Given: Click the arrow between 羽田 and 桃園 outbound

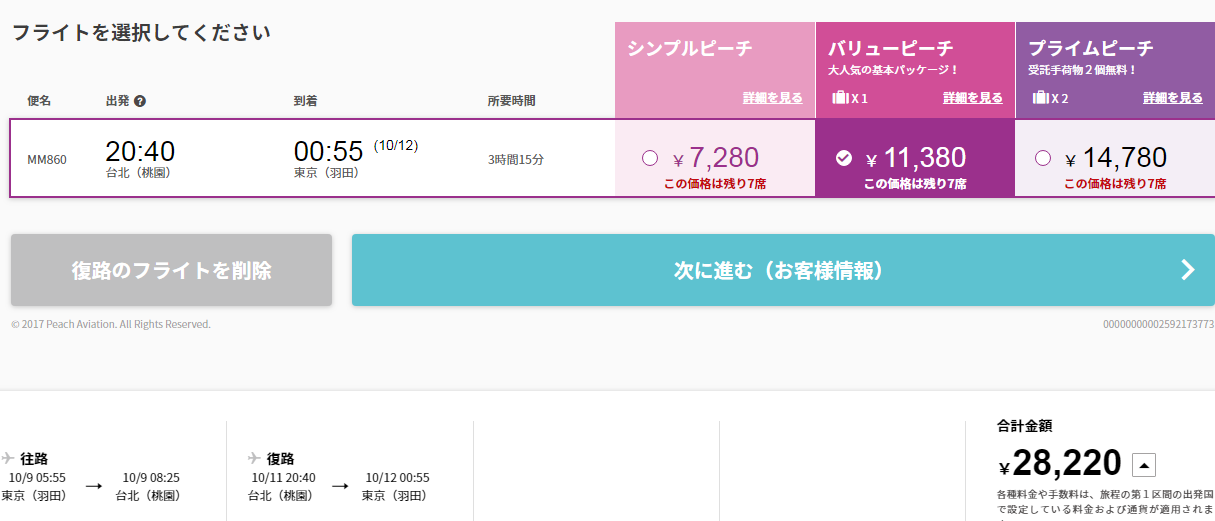Looking at the screenshot, I should (94, 486).
